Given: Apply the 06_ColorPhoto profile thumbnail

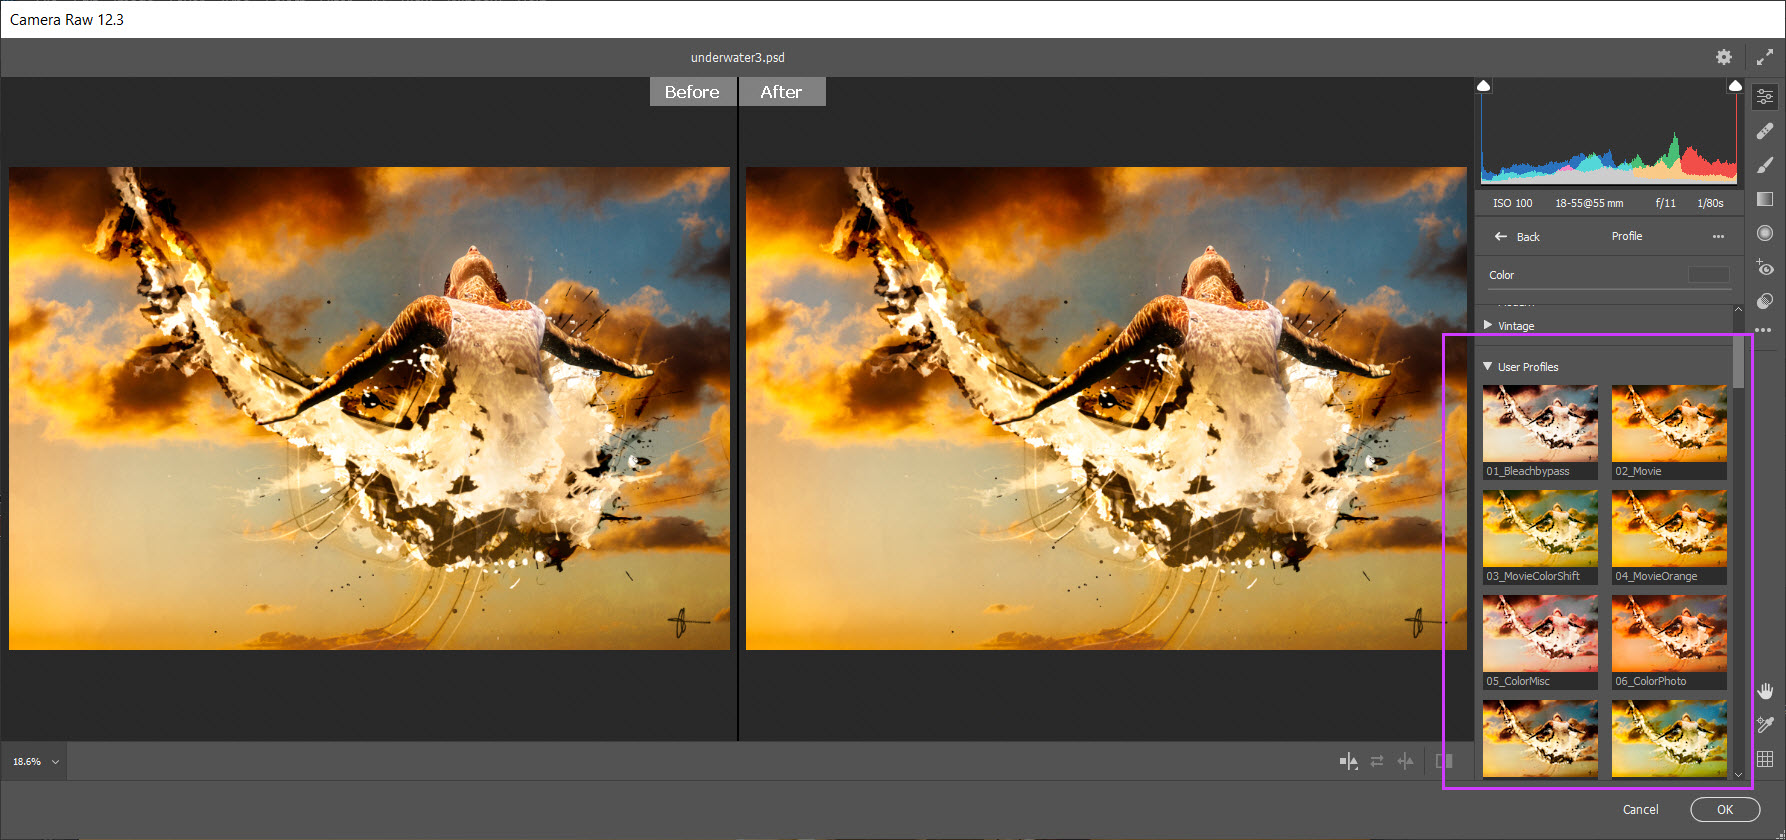Looking at the screenshot, I should 1669,633.
